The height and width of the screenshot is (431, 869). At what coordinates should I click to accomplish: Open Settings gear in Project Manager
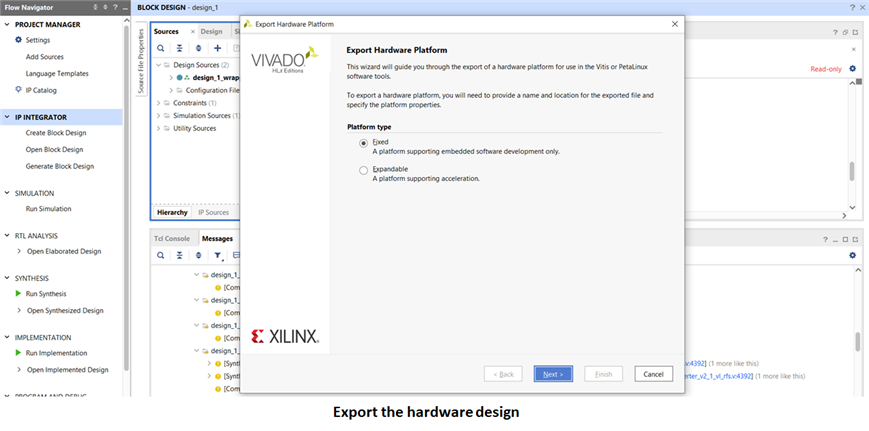tap(18, 40)
